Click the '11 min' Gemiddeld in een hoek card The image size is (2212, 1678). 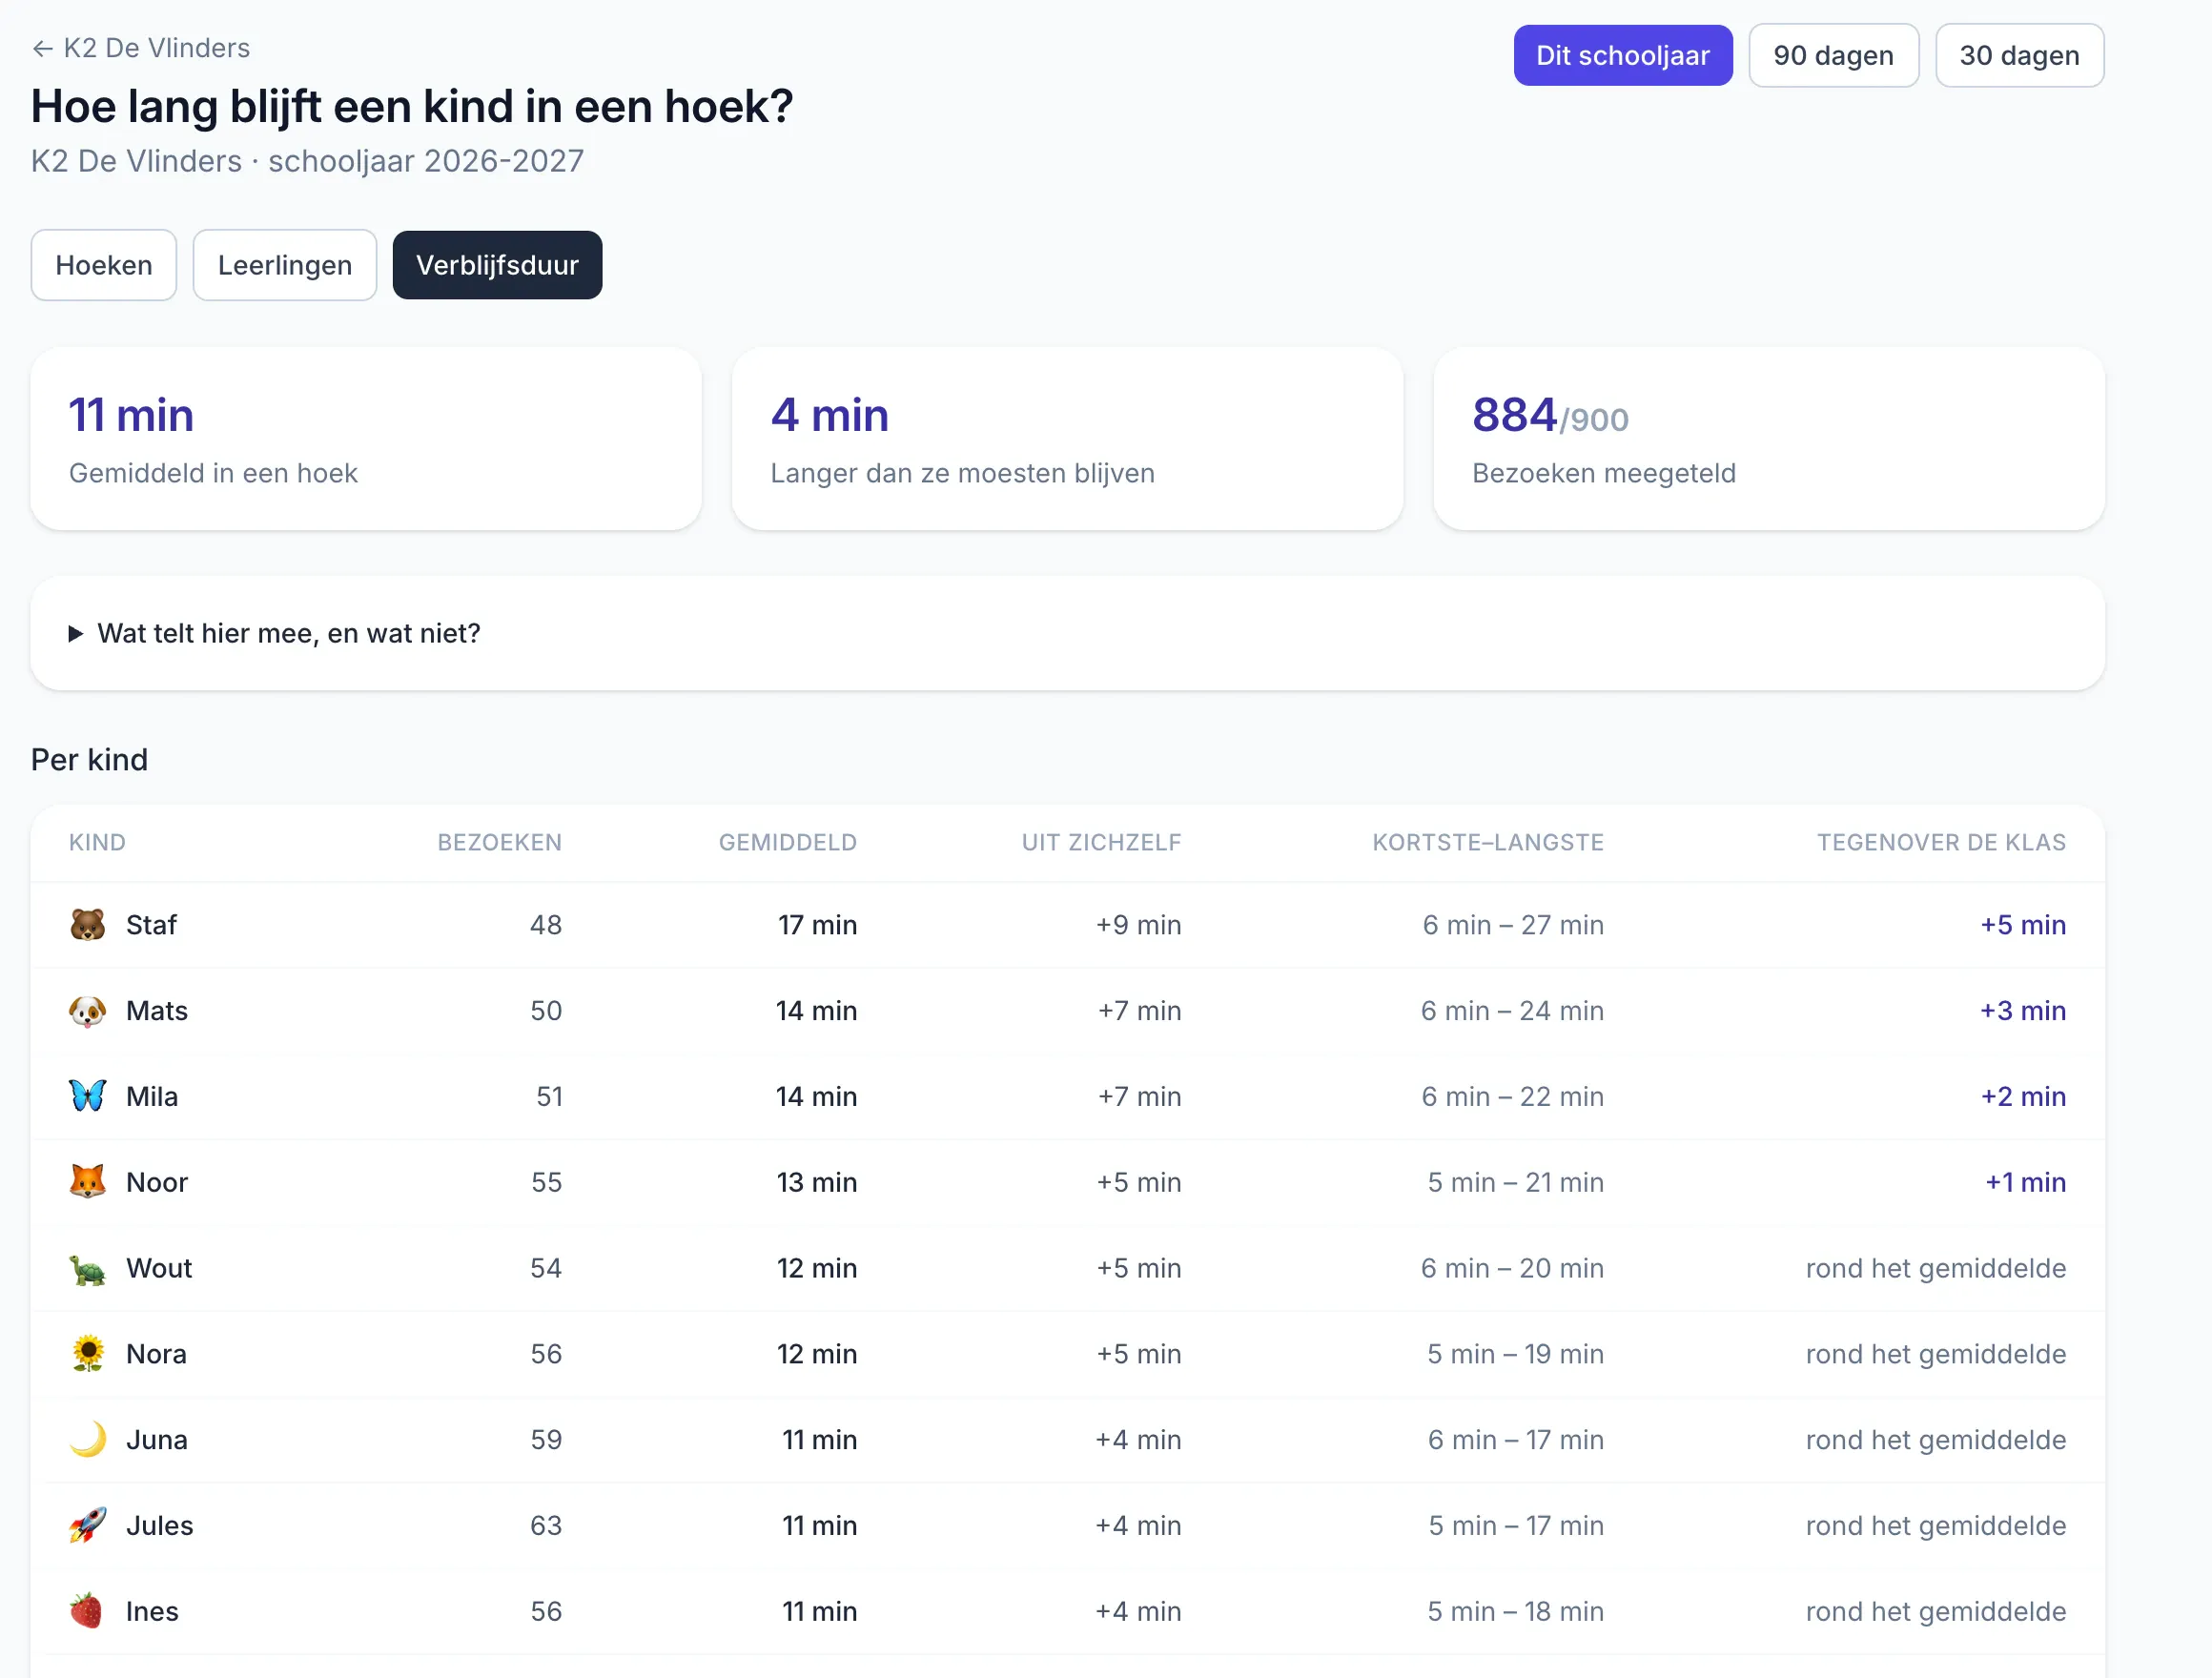(x=366, y=439)
